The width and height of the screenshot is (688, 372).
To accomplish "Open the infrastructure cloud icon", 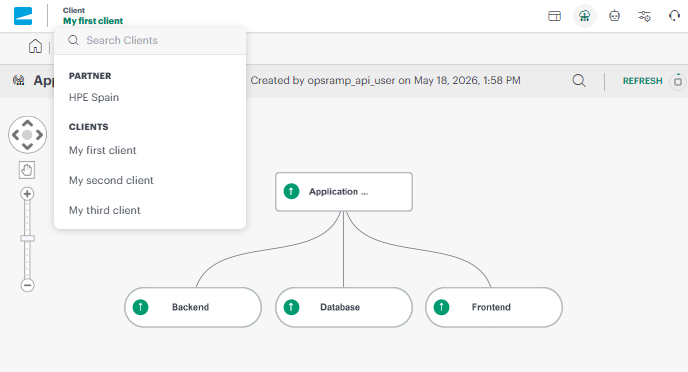I will pos(584,16).
